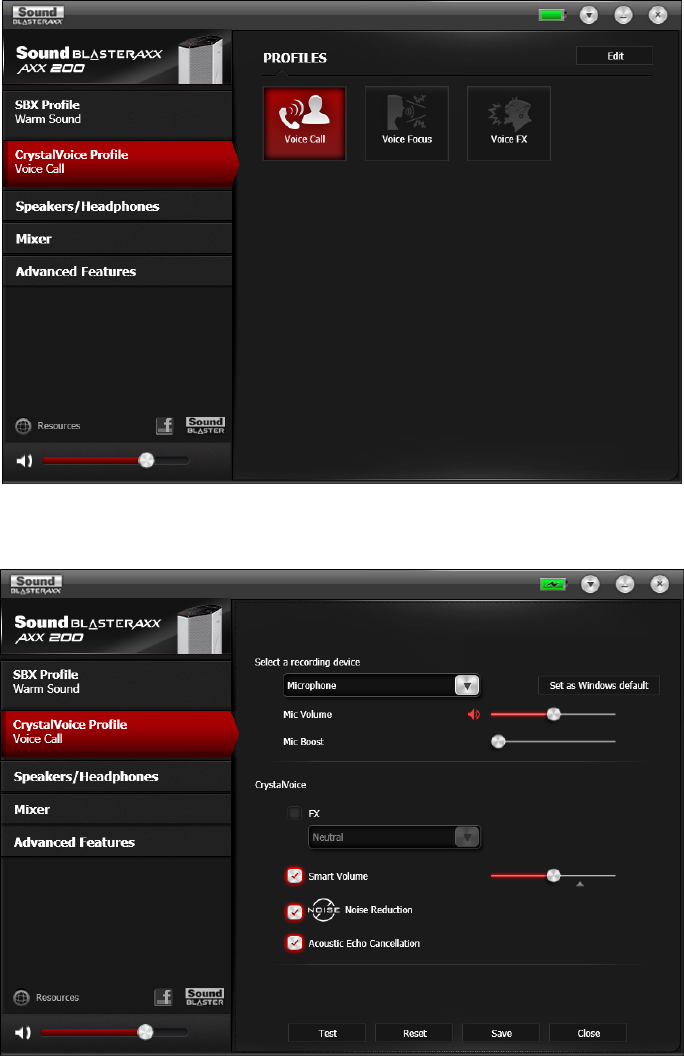Viewport: 684px width, 1056px height.
Task: Click the Edit button in Profiles
Action: (x=615, y=56)
